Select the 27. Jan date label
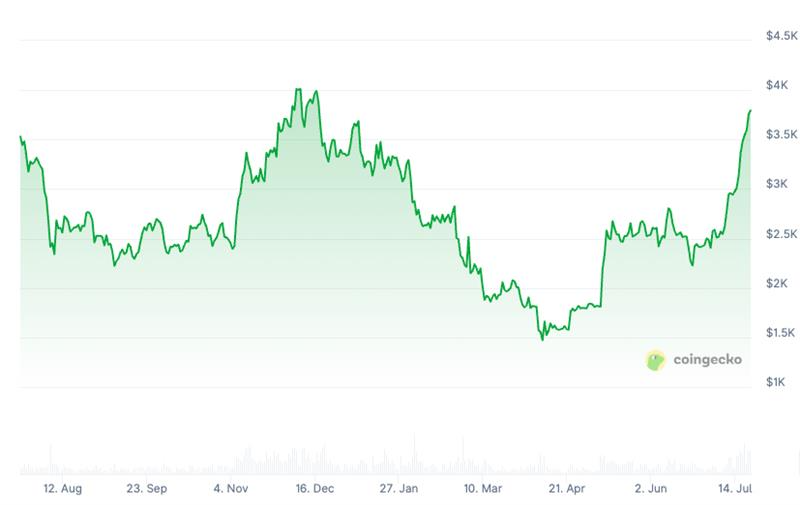 tap(399, 489)
